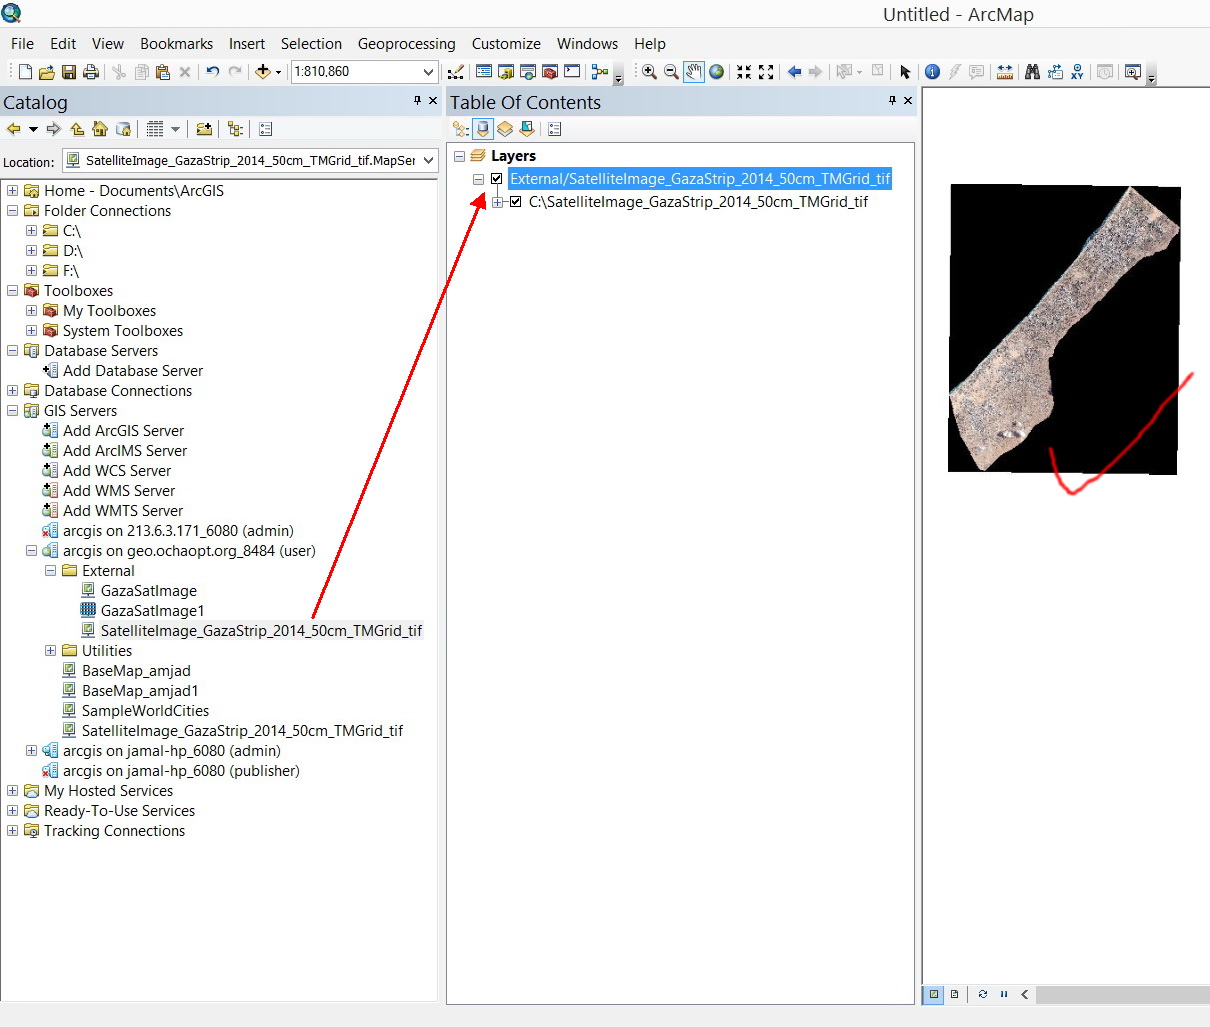Open the File menu
Image resolution: width=1210 pixels, height=1027 pixels.
pyautogui.click(x=22, y=44)
